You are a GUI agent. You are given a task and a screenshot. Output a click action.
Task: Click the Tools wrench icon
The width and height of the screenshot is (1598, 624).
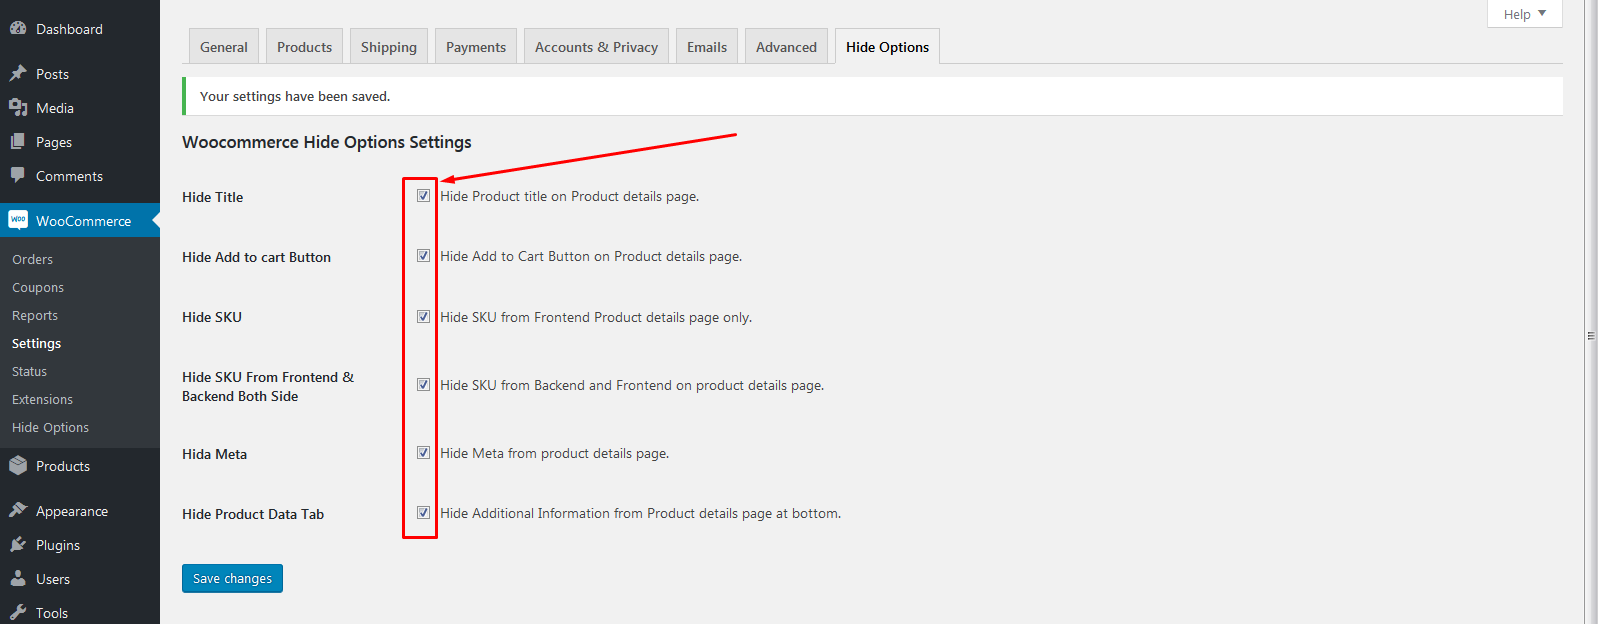click(18, 612)
